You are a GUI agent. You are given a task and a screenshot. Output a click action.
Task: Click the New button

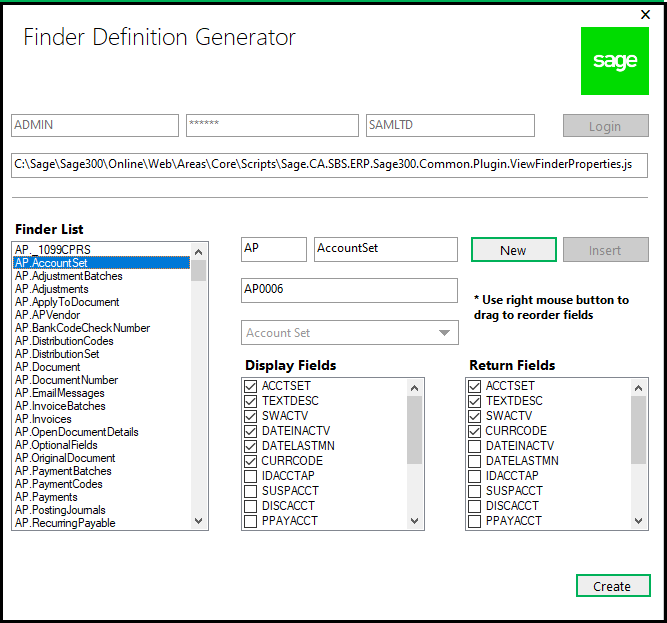[x=513, y=250]
